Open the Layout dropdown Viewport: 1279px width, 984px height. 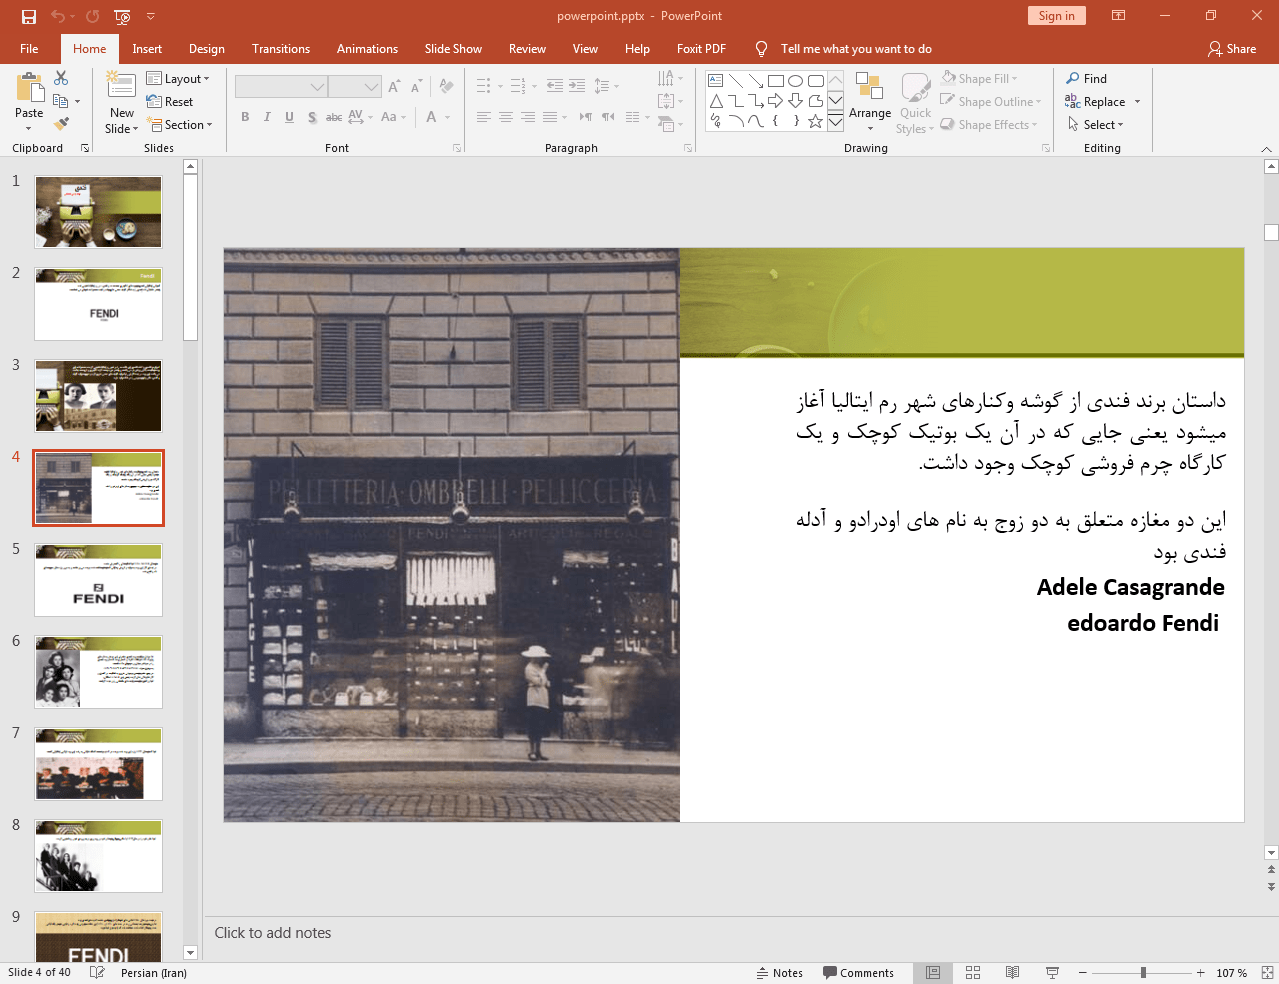178,79
